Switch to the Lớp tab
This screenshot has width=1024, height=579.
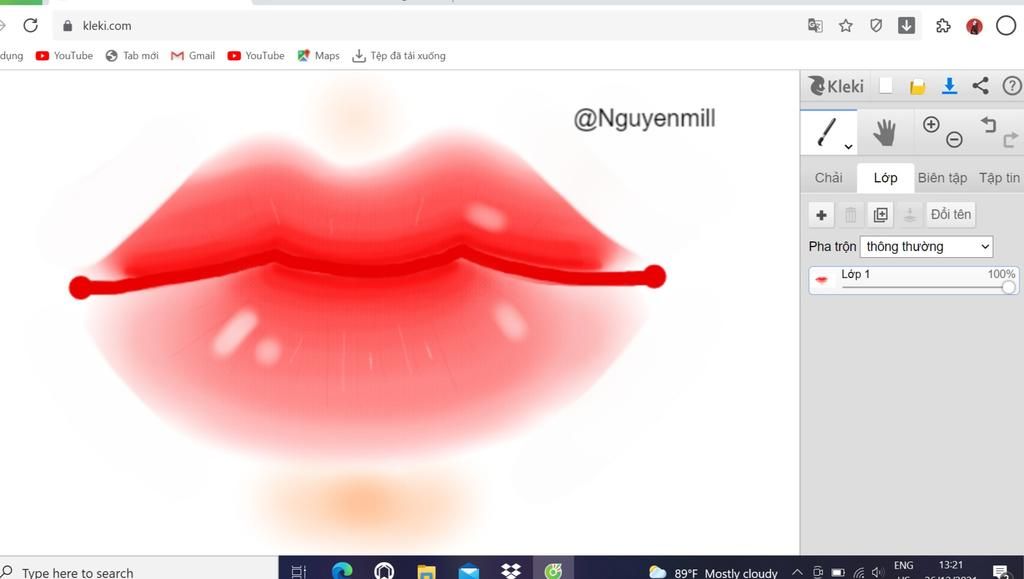[x=886, y=178]
